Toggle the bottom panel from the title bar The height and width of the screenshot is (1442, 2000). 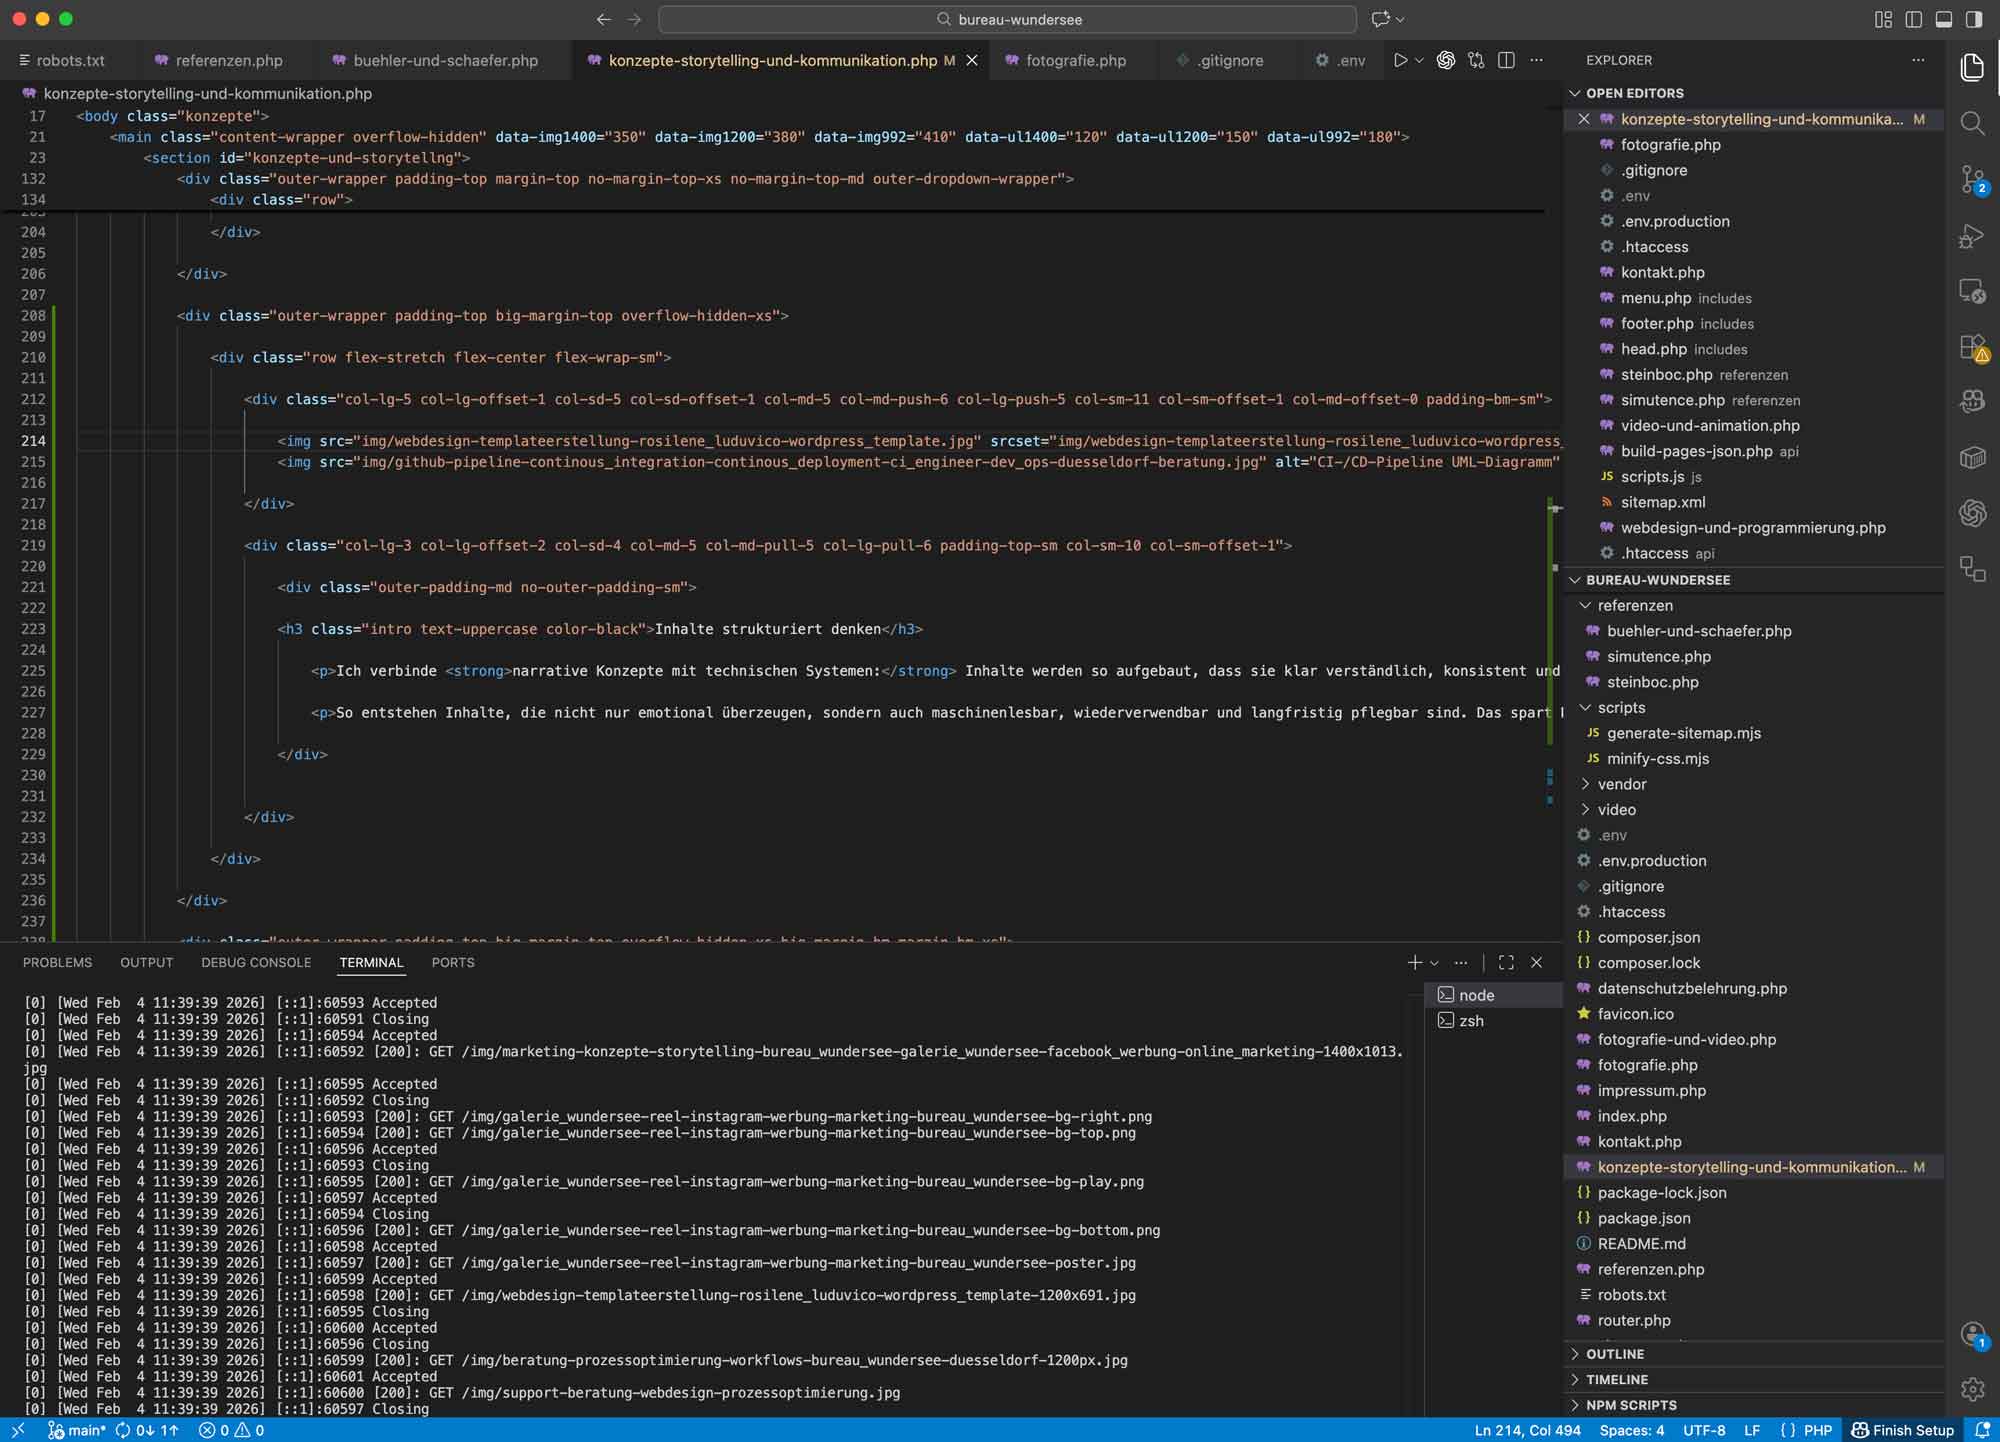tap(1944, 19)
